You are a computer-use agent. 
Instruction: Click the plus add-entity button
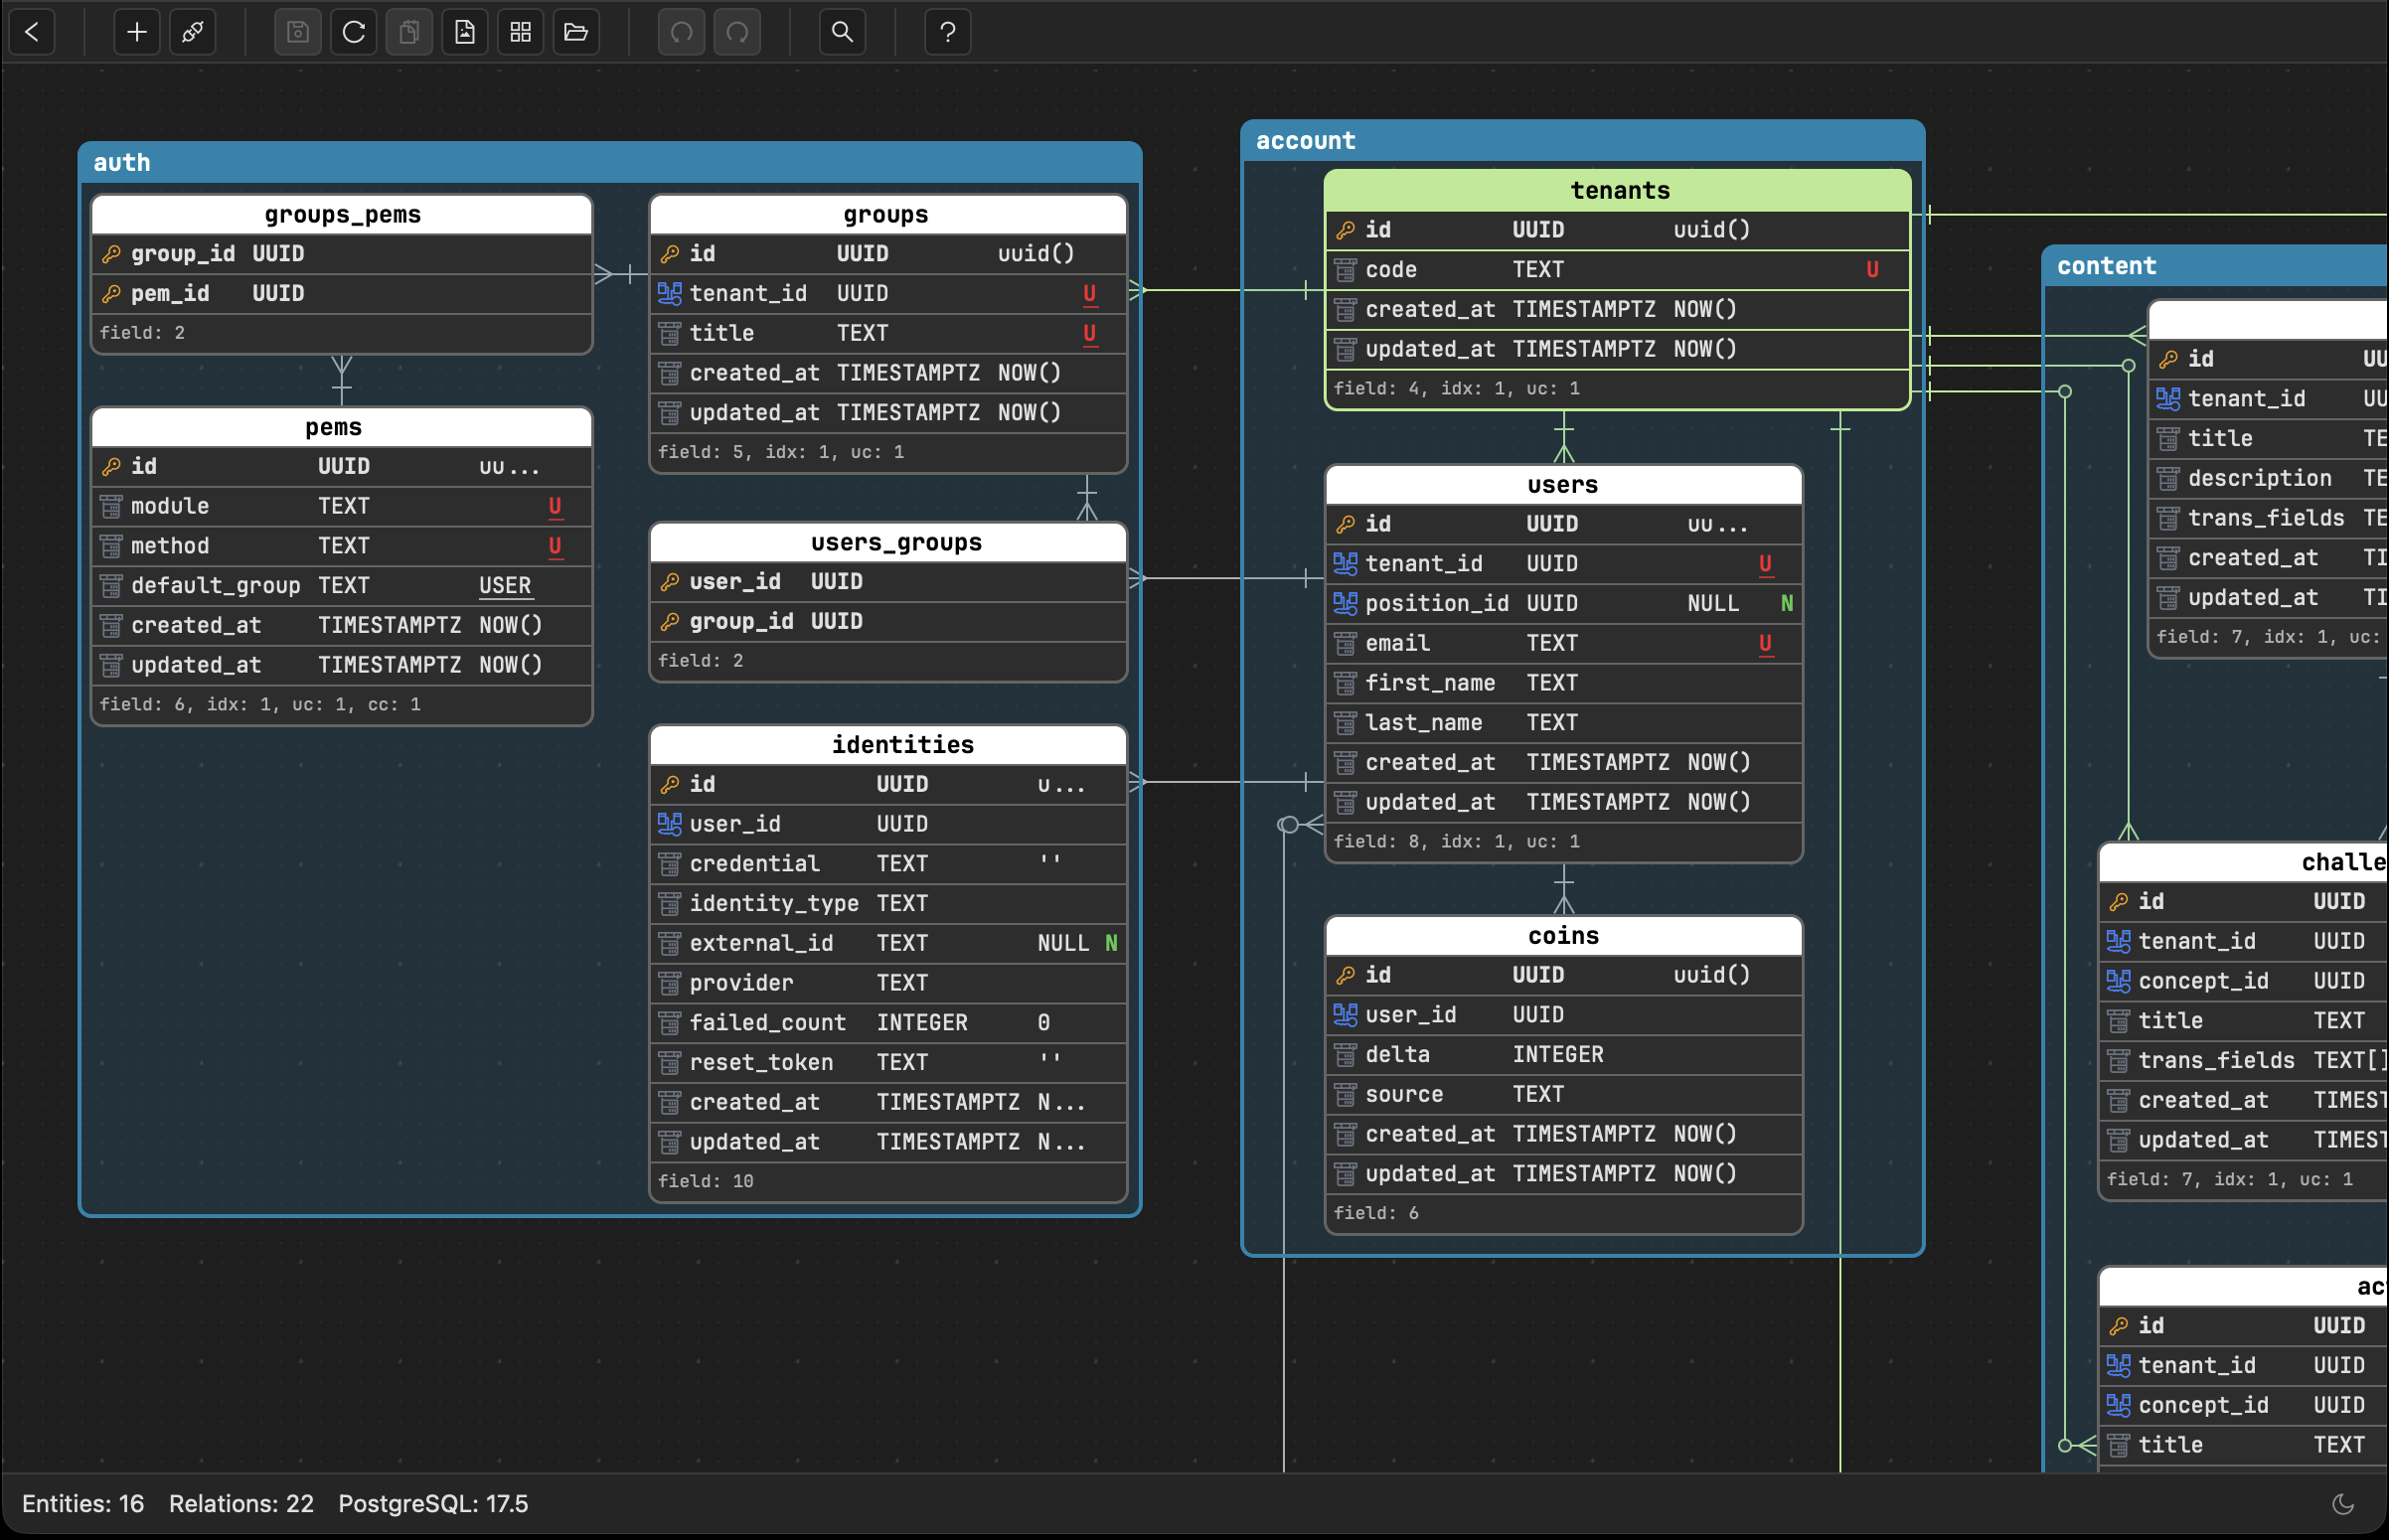[137, 32]
